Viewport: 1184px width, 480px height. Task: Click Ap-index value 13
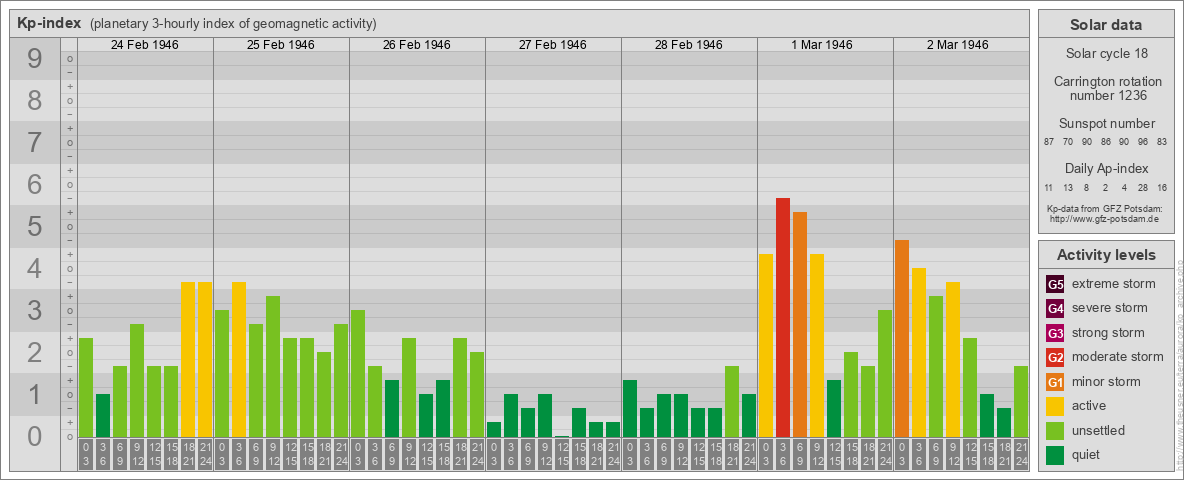[x=1068, y=187]
